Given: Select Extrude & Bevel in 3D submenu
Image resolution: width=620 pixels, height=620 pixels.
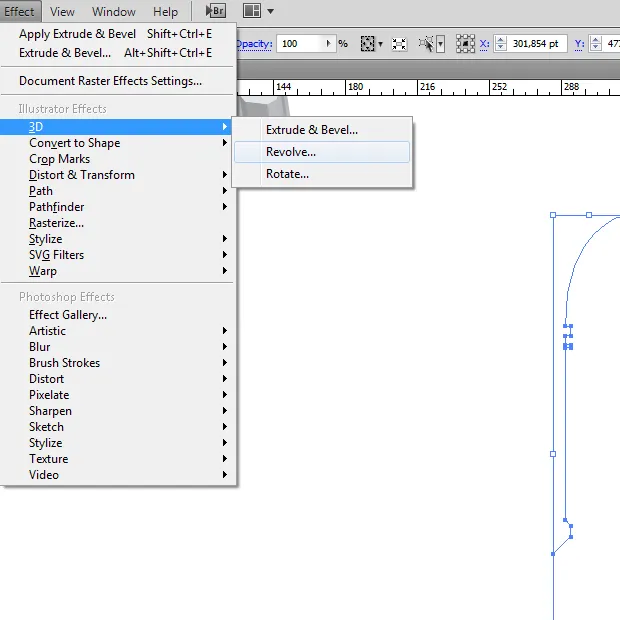Looking at the screenshot, I should (x=311, y=130).
